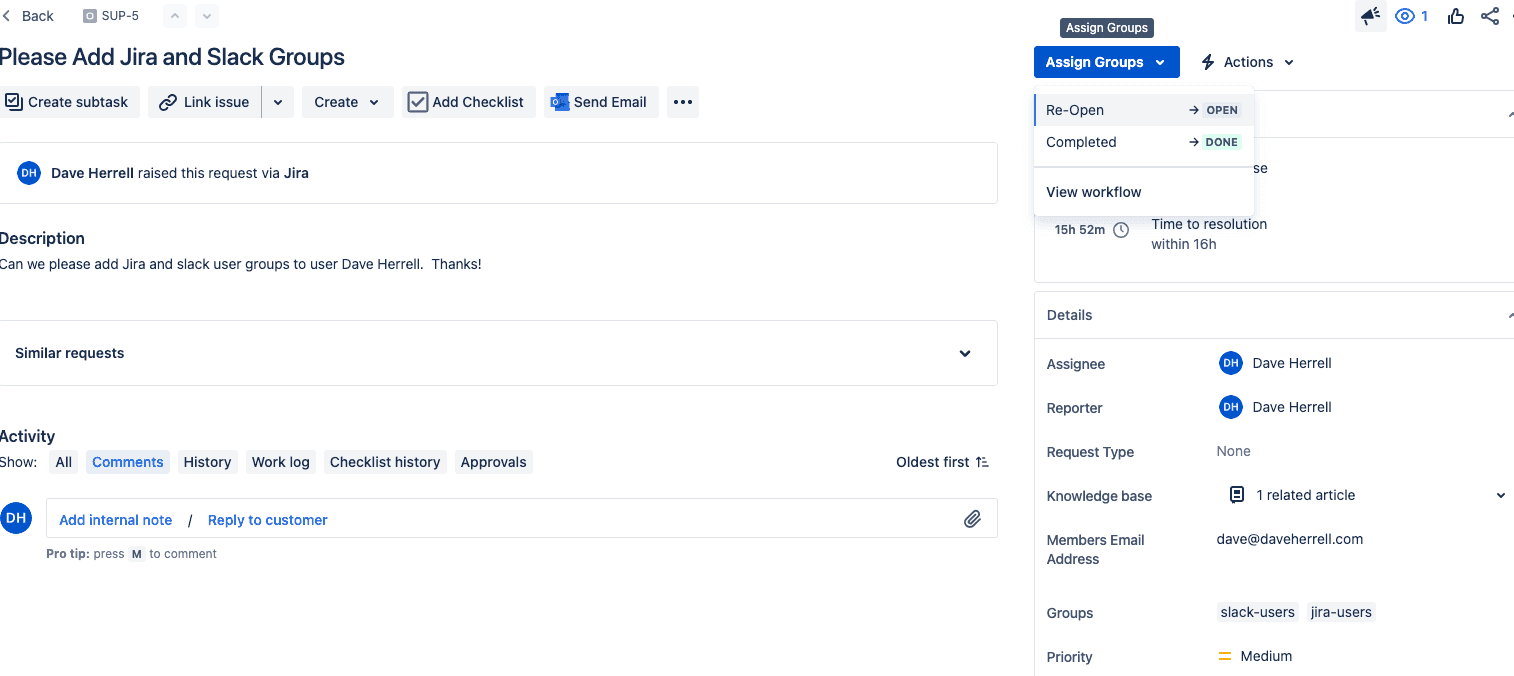The height and width of the screenshot is (676, 1514).
Task: Edit the Reporter field Dave Herrell
Action: click(x=1276, y=407)
